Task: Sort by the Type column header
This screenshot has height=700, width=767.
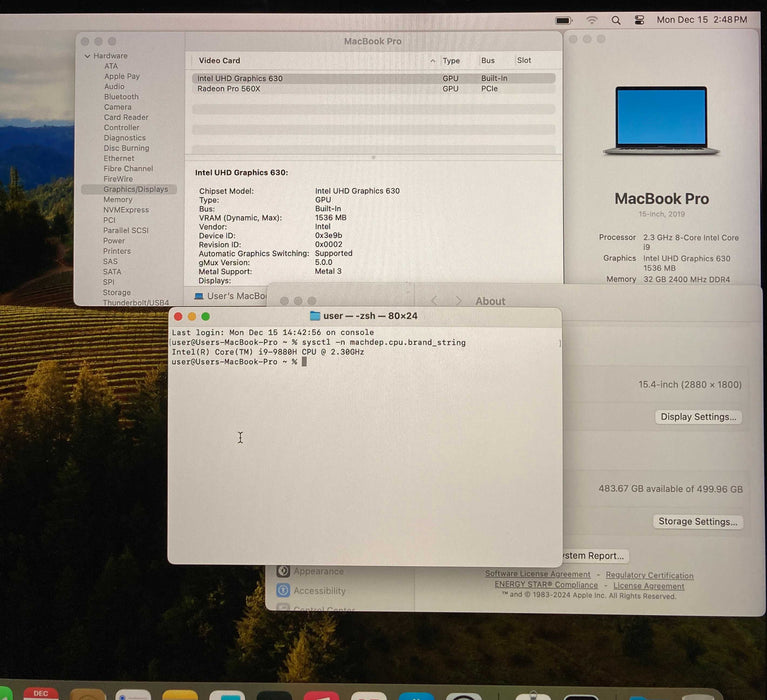Action: click(451, 61)
